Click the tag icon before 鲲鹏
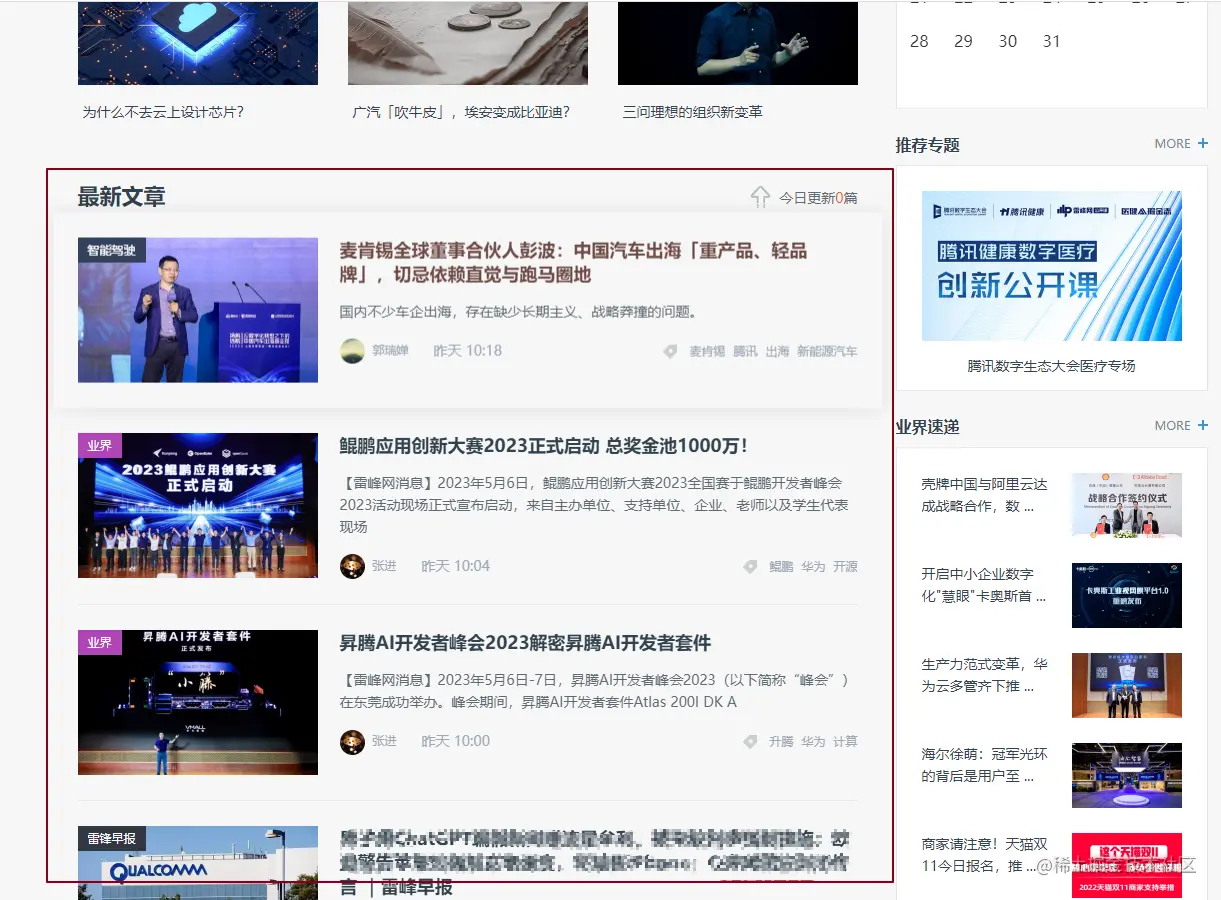 tap(750, 567)
